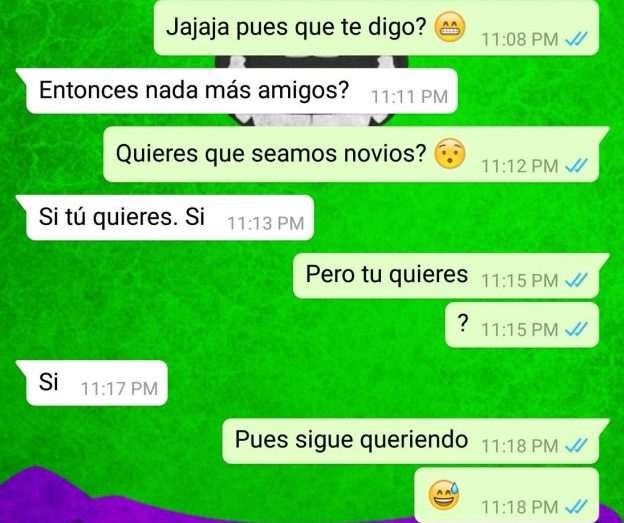Select the 'Jajaja pues que te digo?' message

(376, 27)
